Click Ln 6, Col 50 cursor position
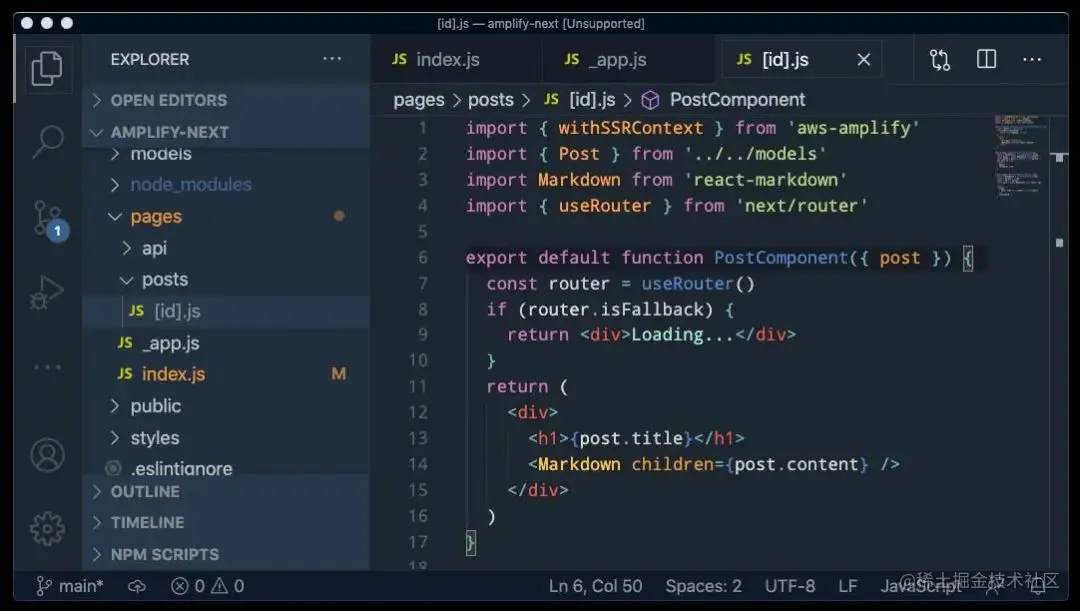The image size is (1080, 611). 595,586
